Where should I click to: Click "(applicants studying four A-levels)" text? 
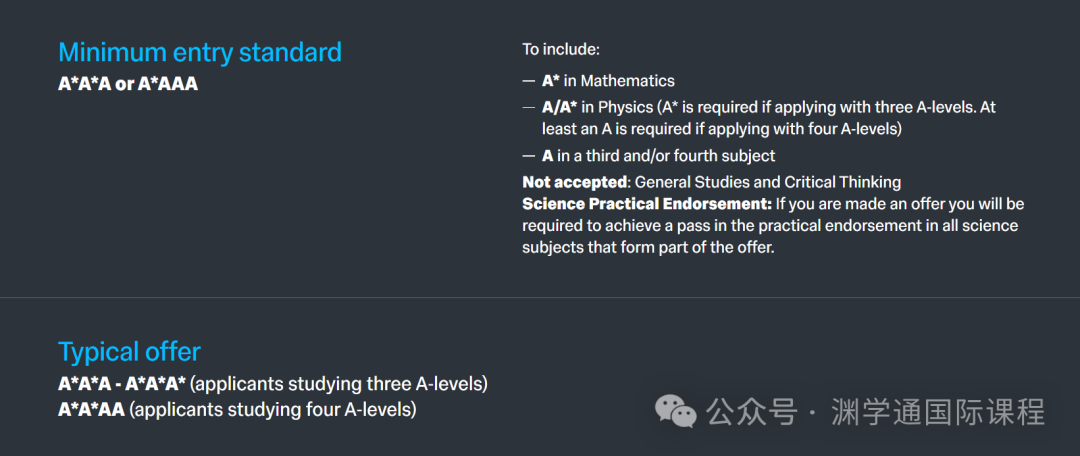pos(273,410)
